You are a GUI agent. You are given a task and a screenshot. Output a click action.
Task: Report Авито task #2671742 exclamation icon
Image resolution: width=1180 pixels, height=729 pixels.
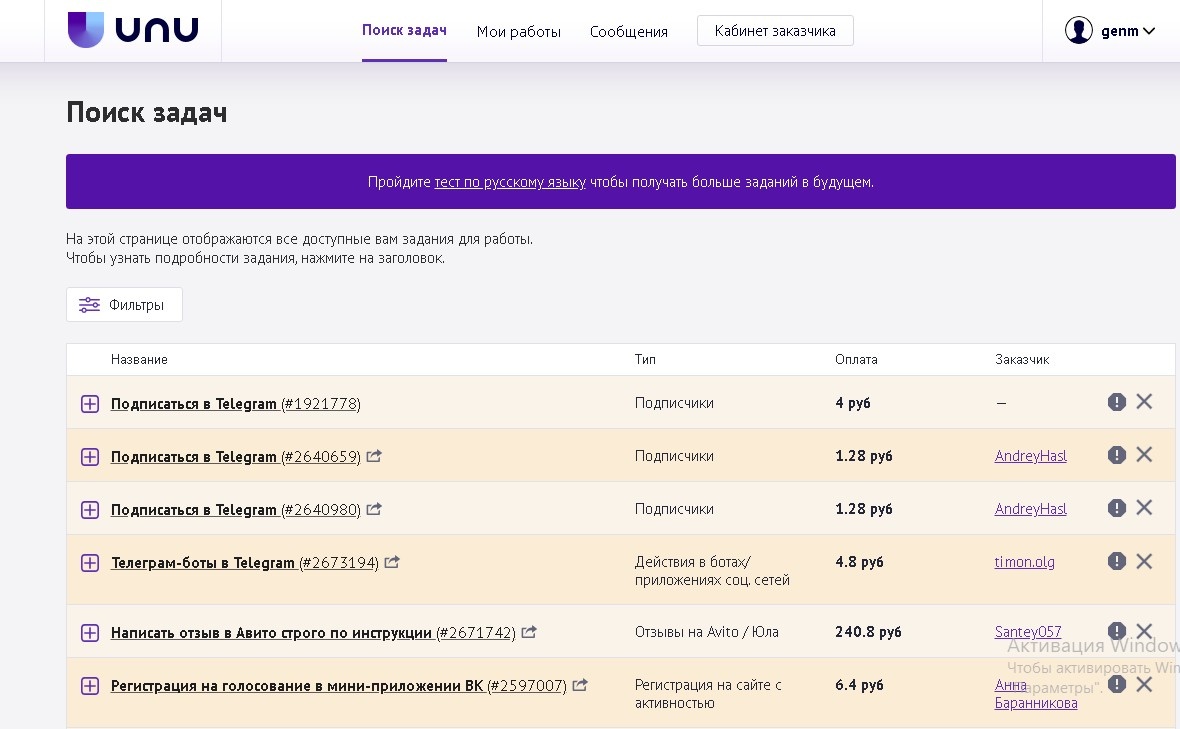(x=1117, y=630)
